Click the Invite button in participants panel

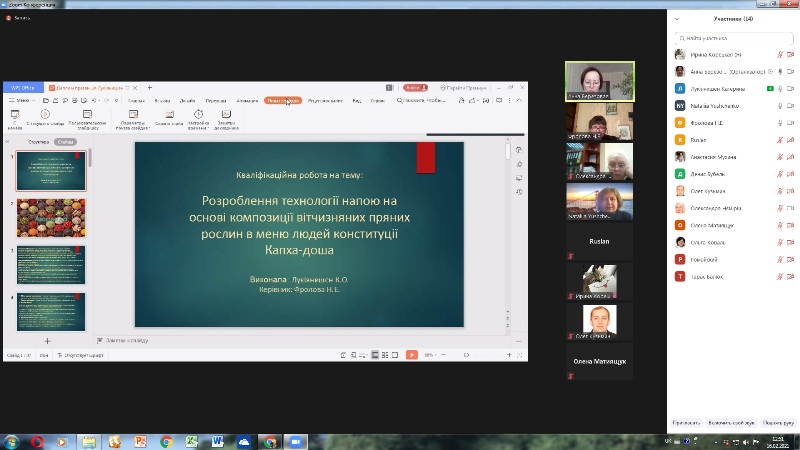coord(686,423)
